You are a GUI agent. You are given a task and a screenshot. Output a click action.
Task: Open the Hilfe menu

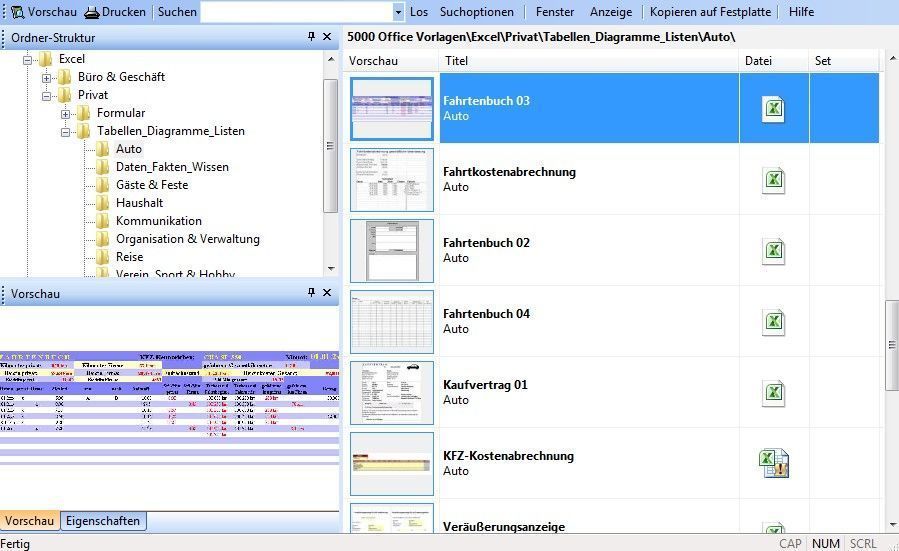pyautogui.click(x=801, y=12)
